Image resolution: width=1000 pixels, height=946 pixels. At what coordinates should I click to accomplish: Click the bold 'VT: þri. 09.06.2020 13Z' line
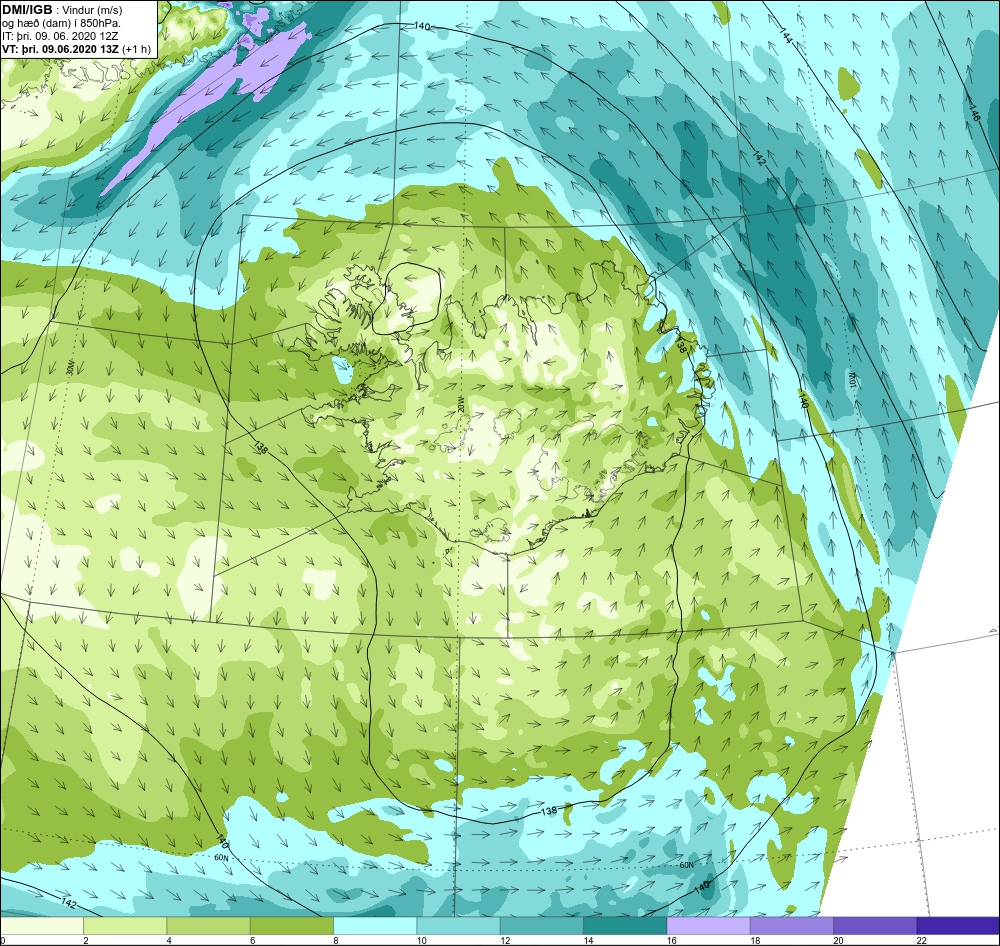pyautogui.click(x=60, y=49)
